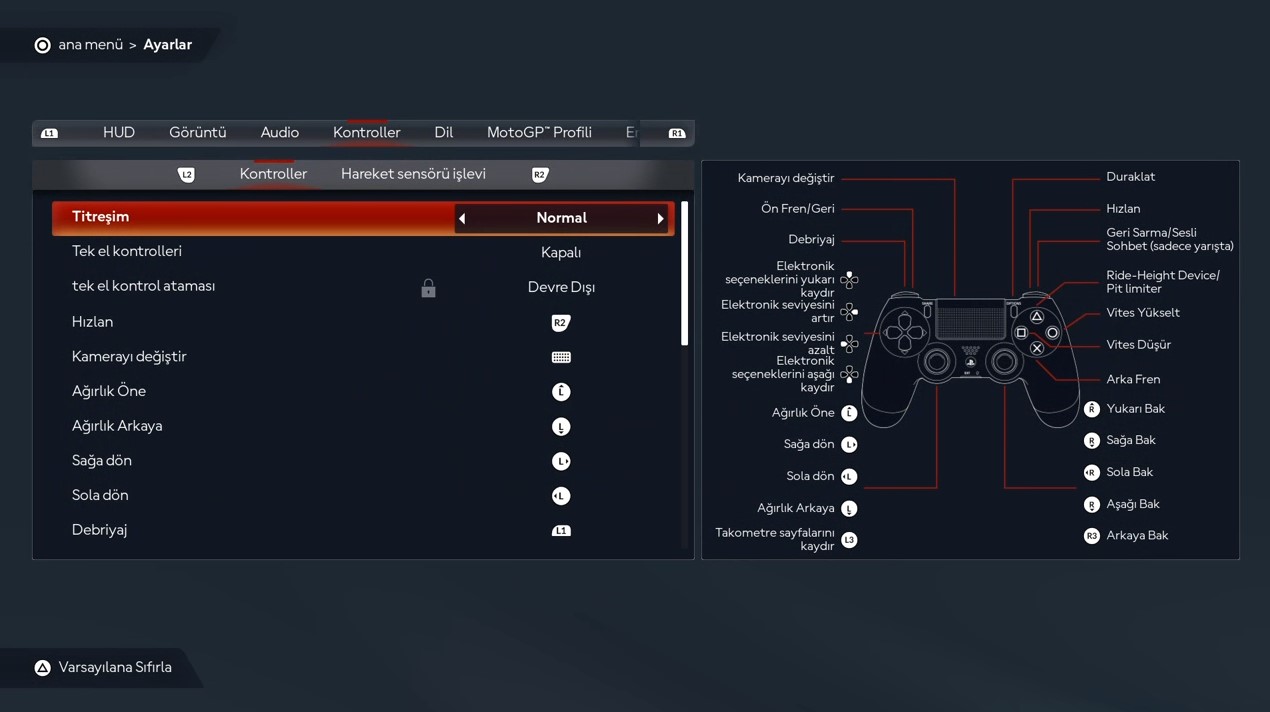Go back to ana menü breadcrumb
The width and height of the screenshot is (1270, 712).
pos(90,45)
